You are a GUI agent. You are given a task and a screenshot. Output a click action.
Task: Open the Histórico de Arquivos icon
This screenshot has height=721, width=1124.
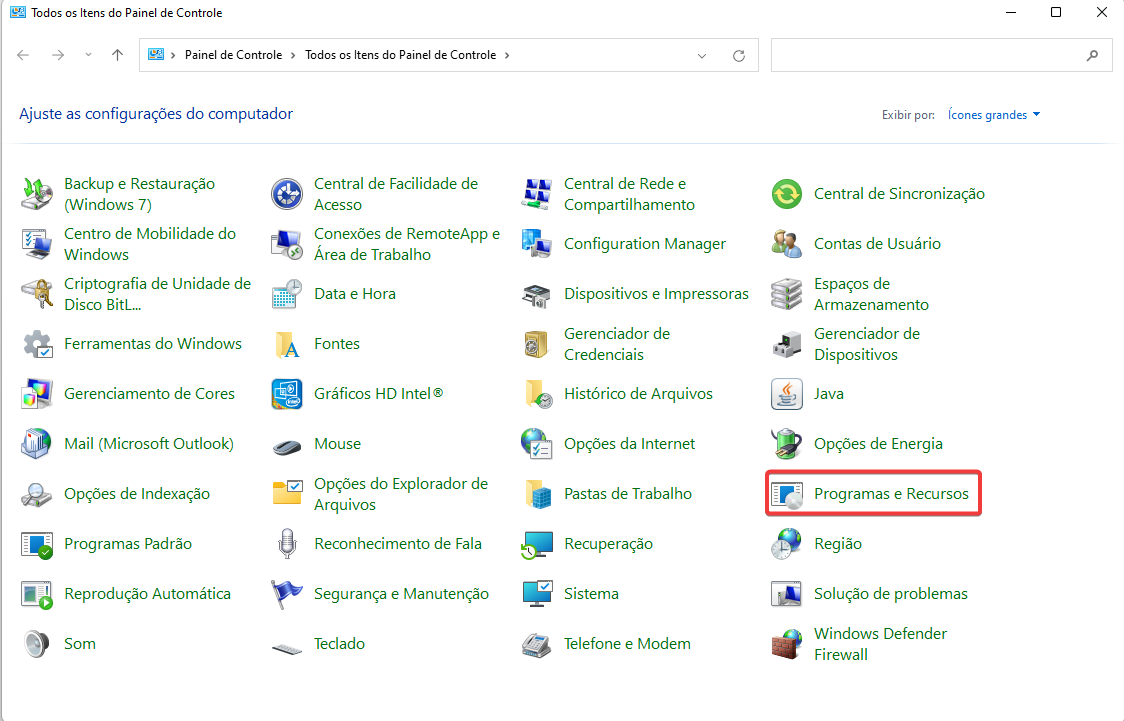pos(537,394)
